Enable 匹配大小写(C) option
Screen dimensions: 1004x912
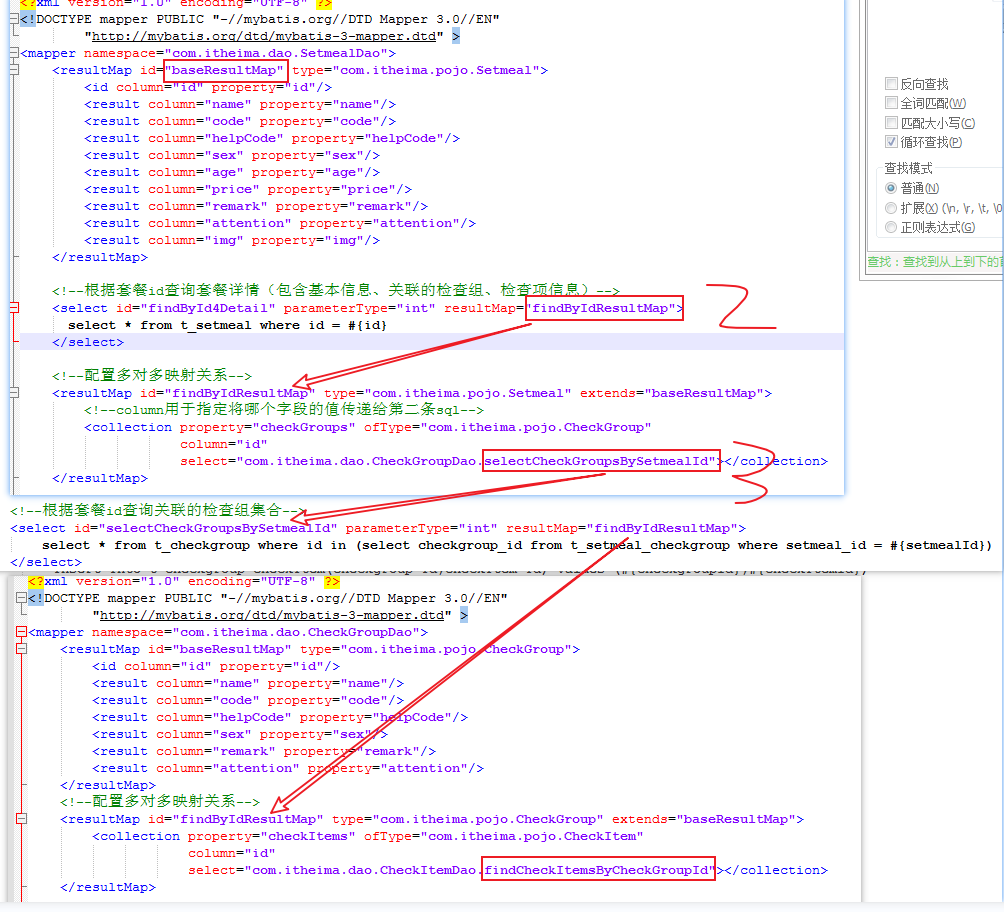pyautogui.click(x=891, y=122)
